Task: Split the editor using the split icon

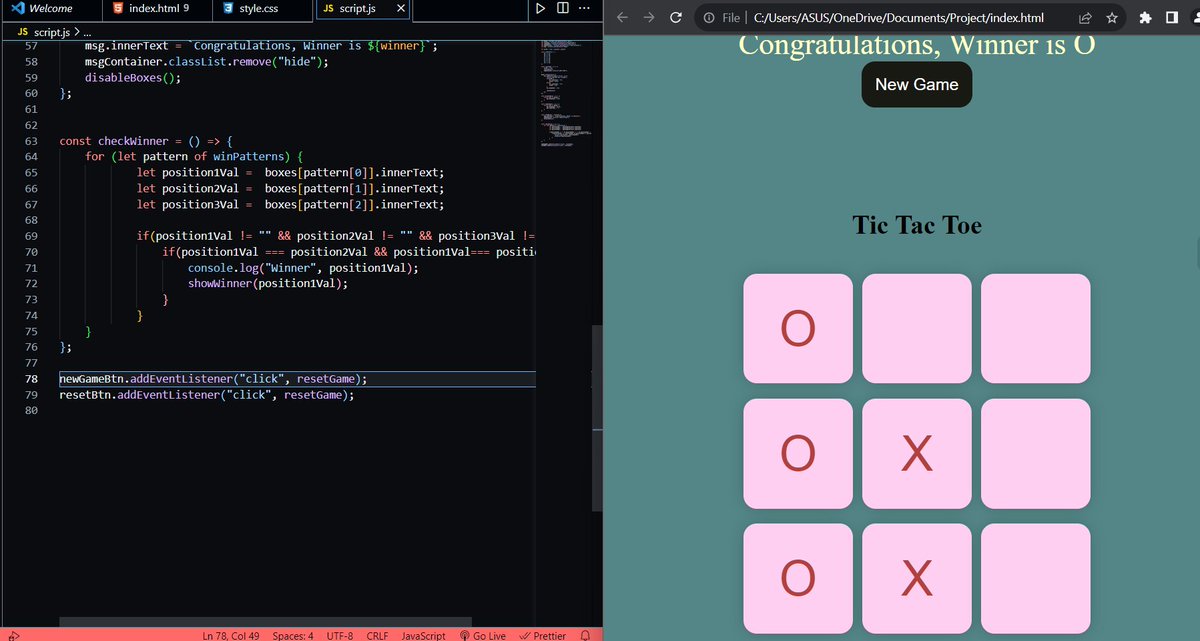Action: (x=562, y=9)
